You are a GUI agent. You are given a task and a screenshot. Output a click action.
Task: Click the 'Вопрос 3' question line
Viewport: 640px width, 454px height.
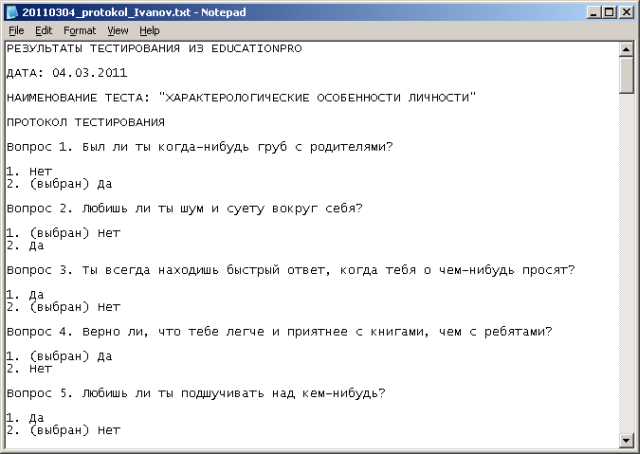[290, 270]
